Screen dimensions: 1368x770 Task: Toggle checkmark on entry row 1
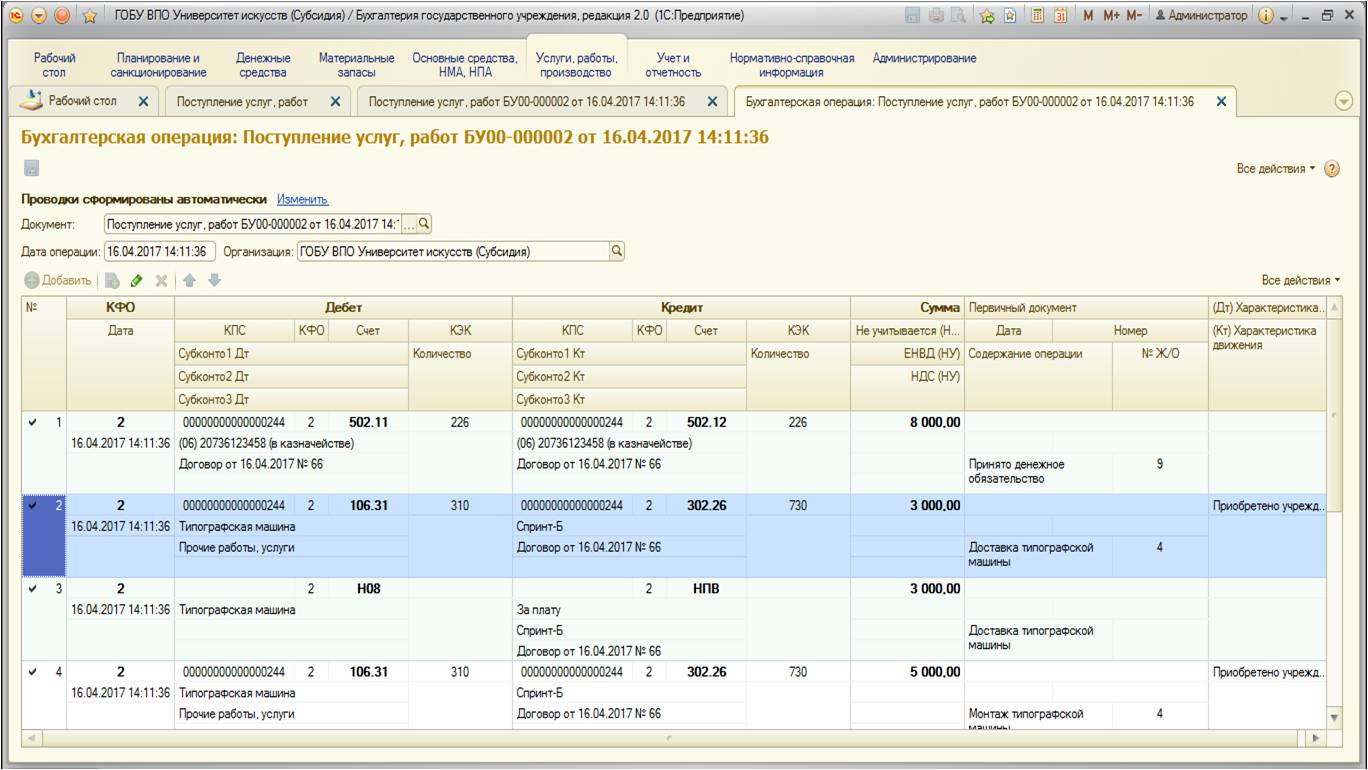coord(33,423)
